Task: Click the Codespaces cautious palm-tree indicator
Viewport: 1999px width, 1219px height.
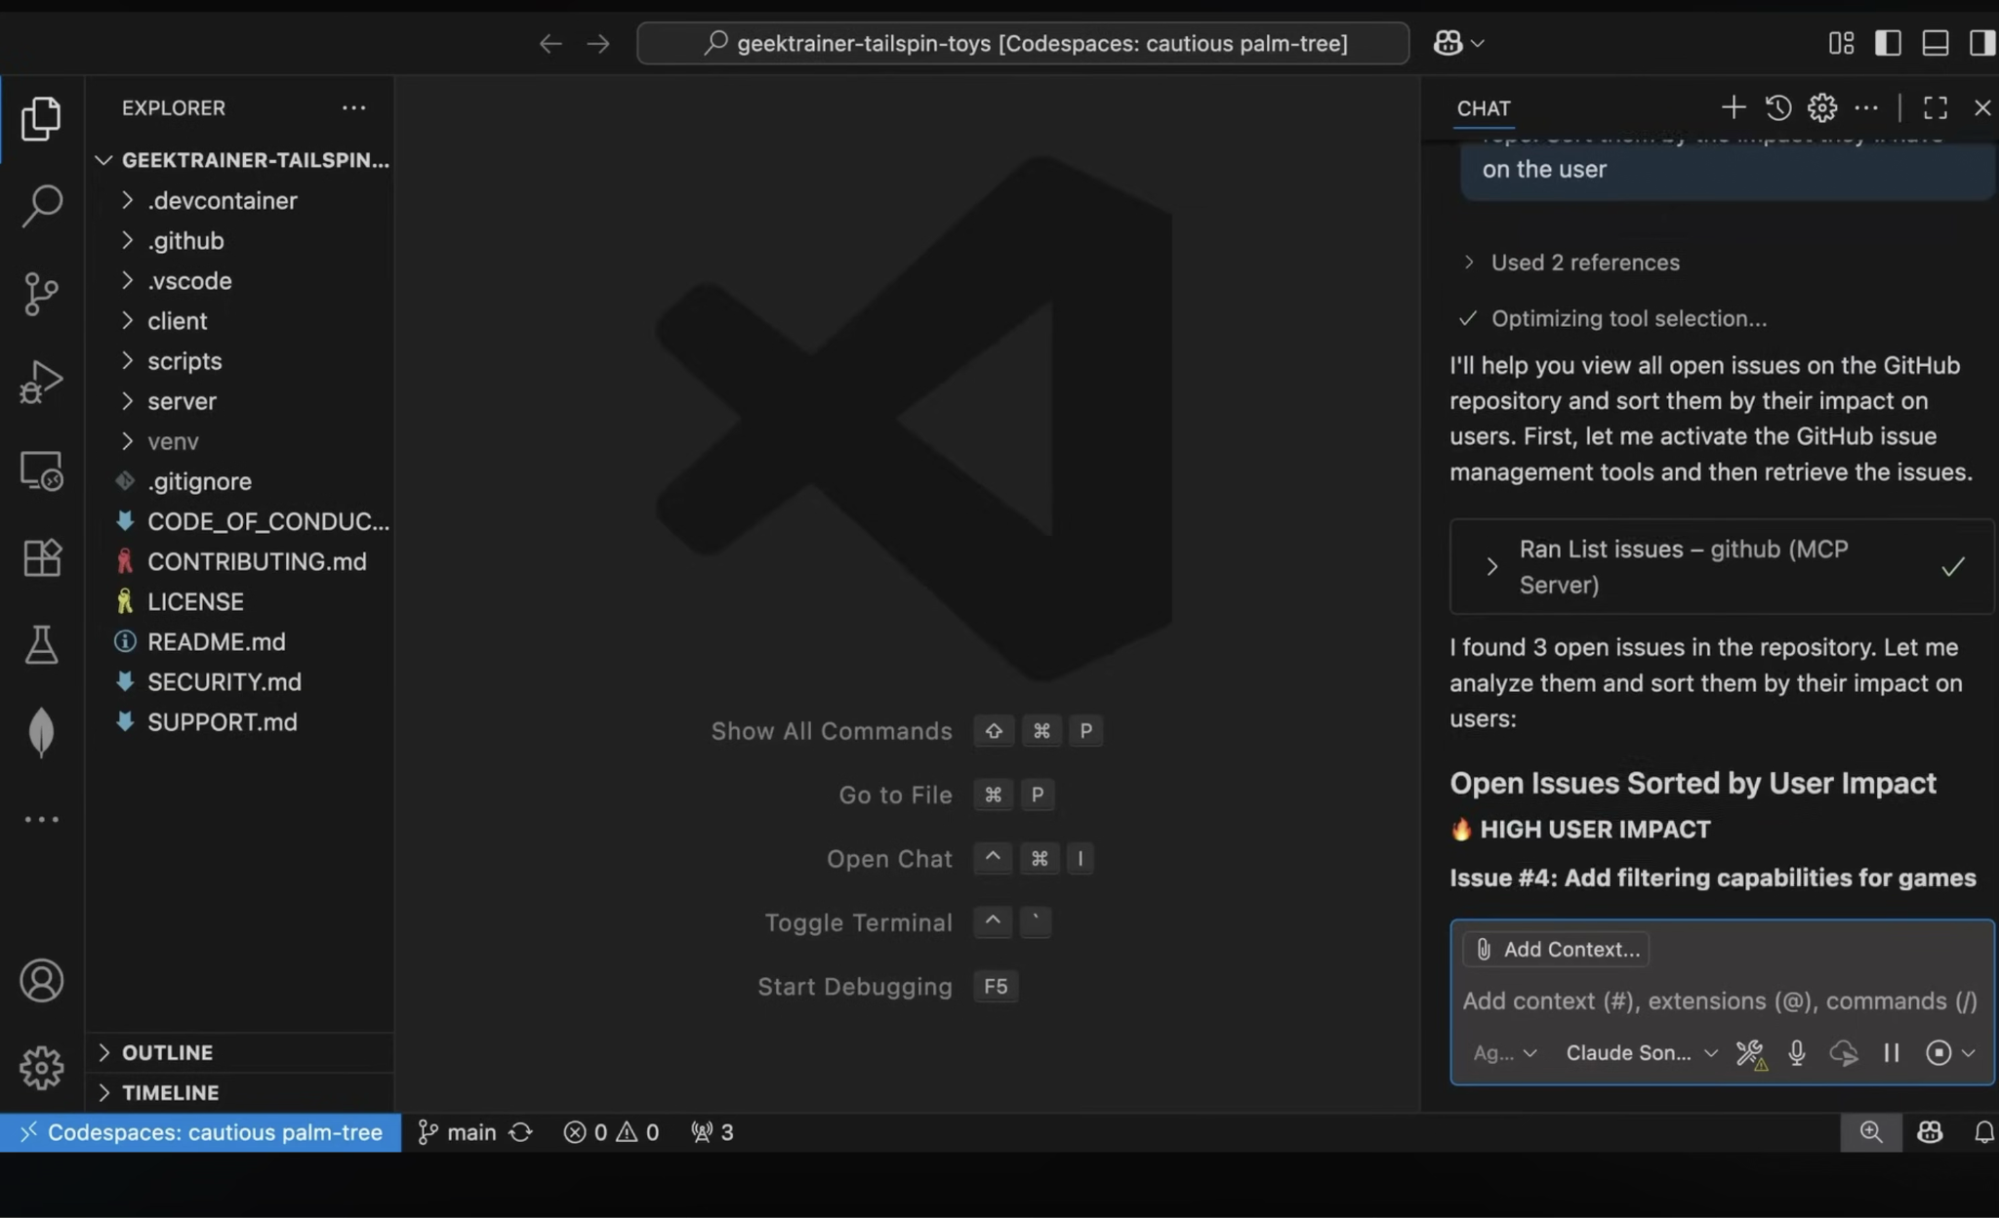Action: pyautogui.click(x=201, y=1132)
